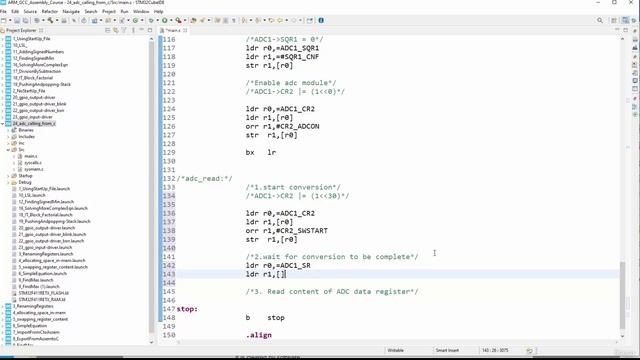640x360 pixels.
Task: Click the 'Smart Insert' status bar entry
Action: (x=447, y=350)
